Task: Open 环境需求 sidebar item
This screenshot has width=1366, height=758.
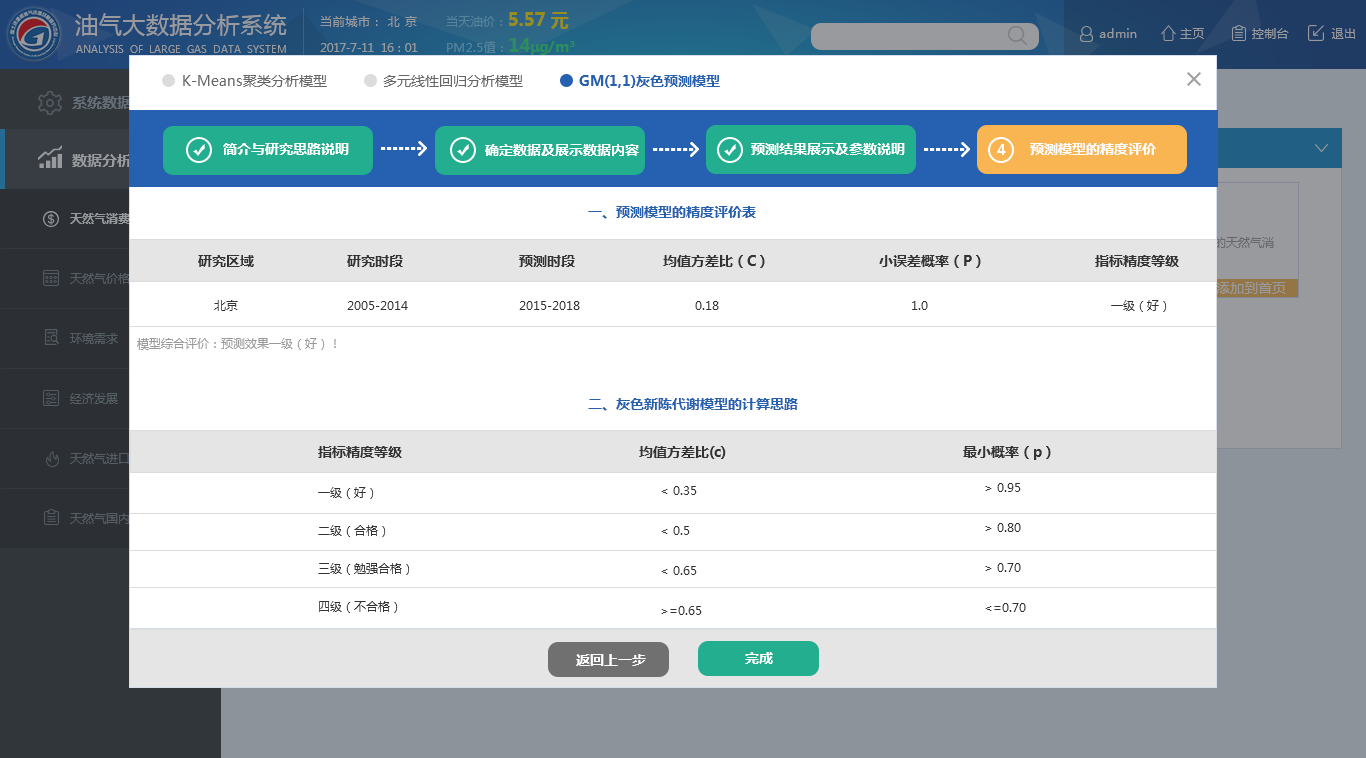Action: [65, 338]
